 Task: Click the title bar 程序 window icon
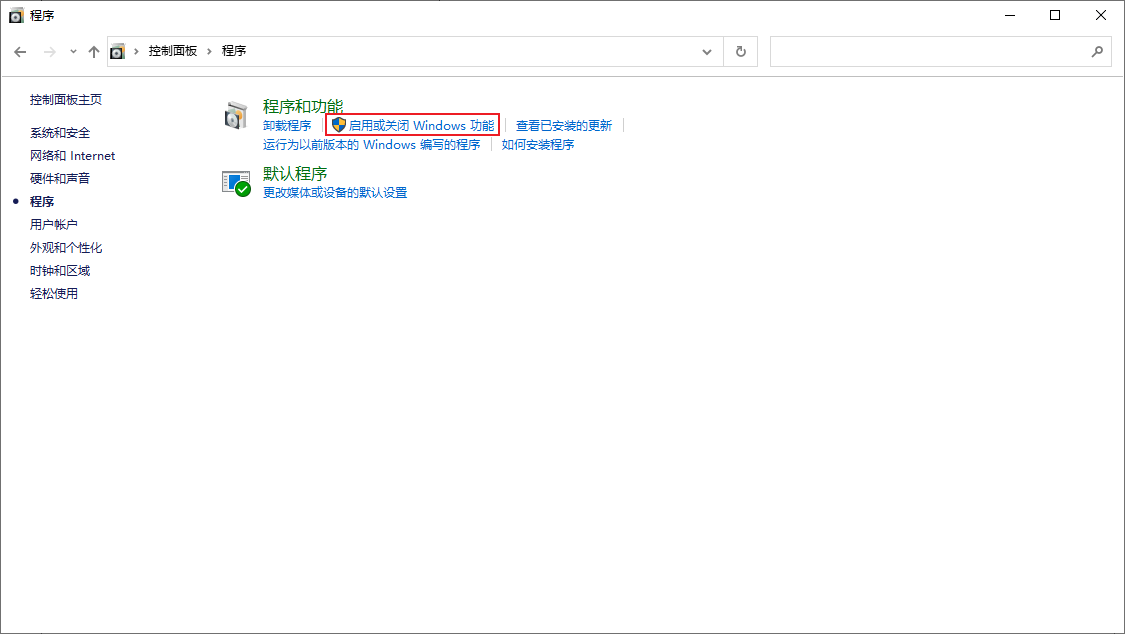(16, 15)
